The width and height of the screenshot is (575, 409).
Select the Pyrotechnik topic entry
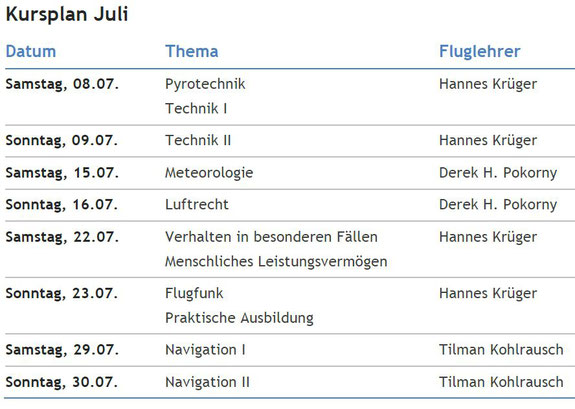pos(205,84)
